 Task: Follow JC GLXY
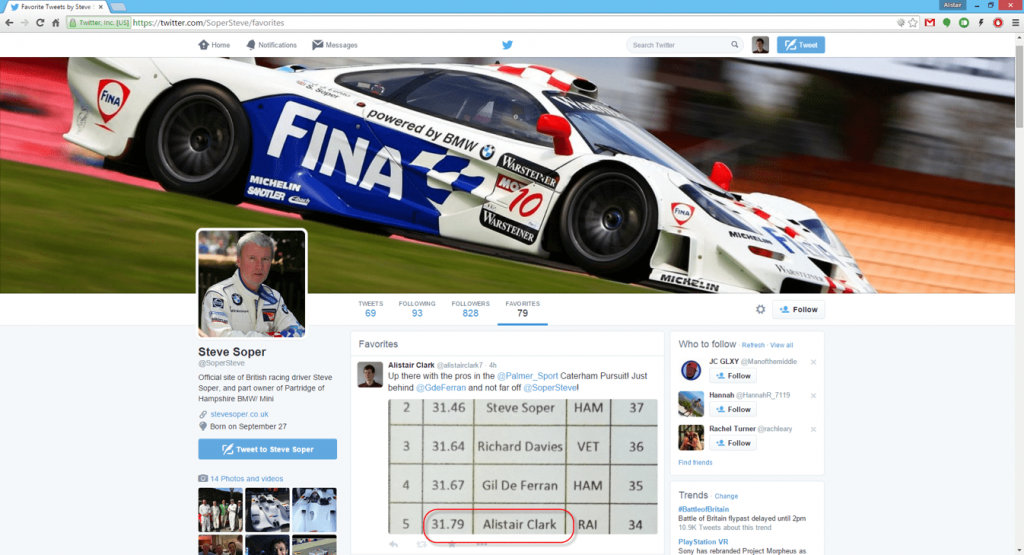(x=733, y=376)
